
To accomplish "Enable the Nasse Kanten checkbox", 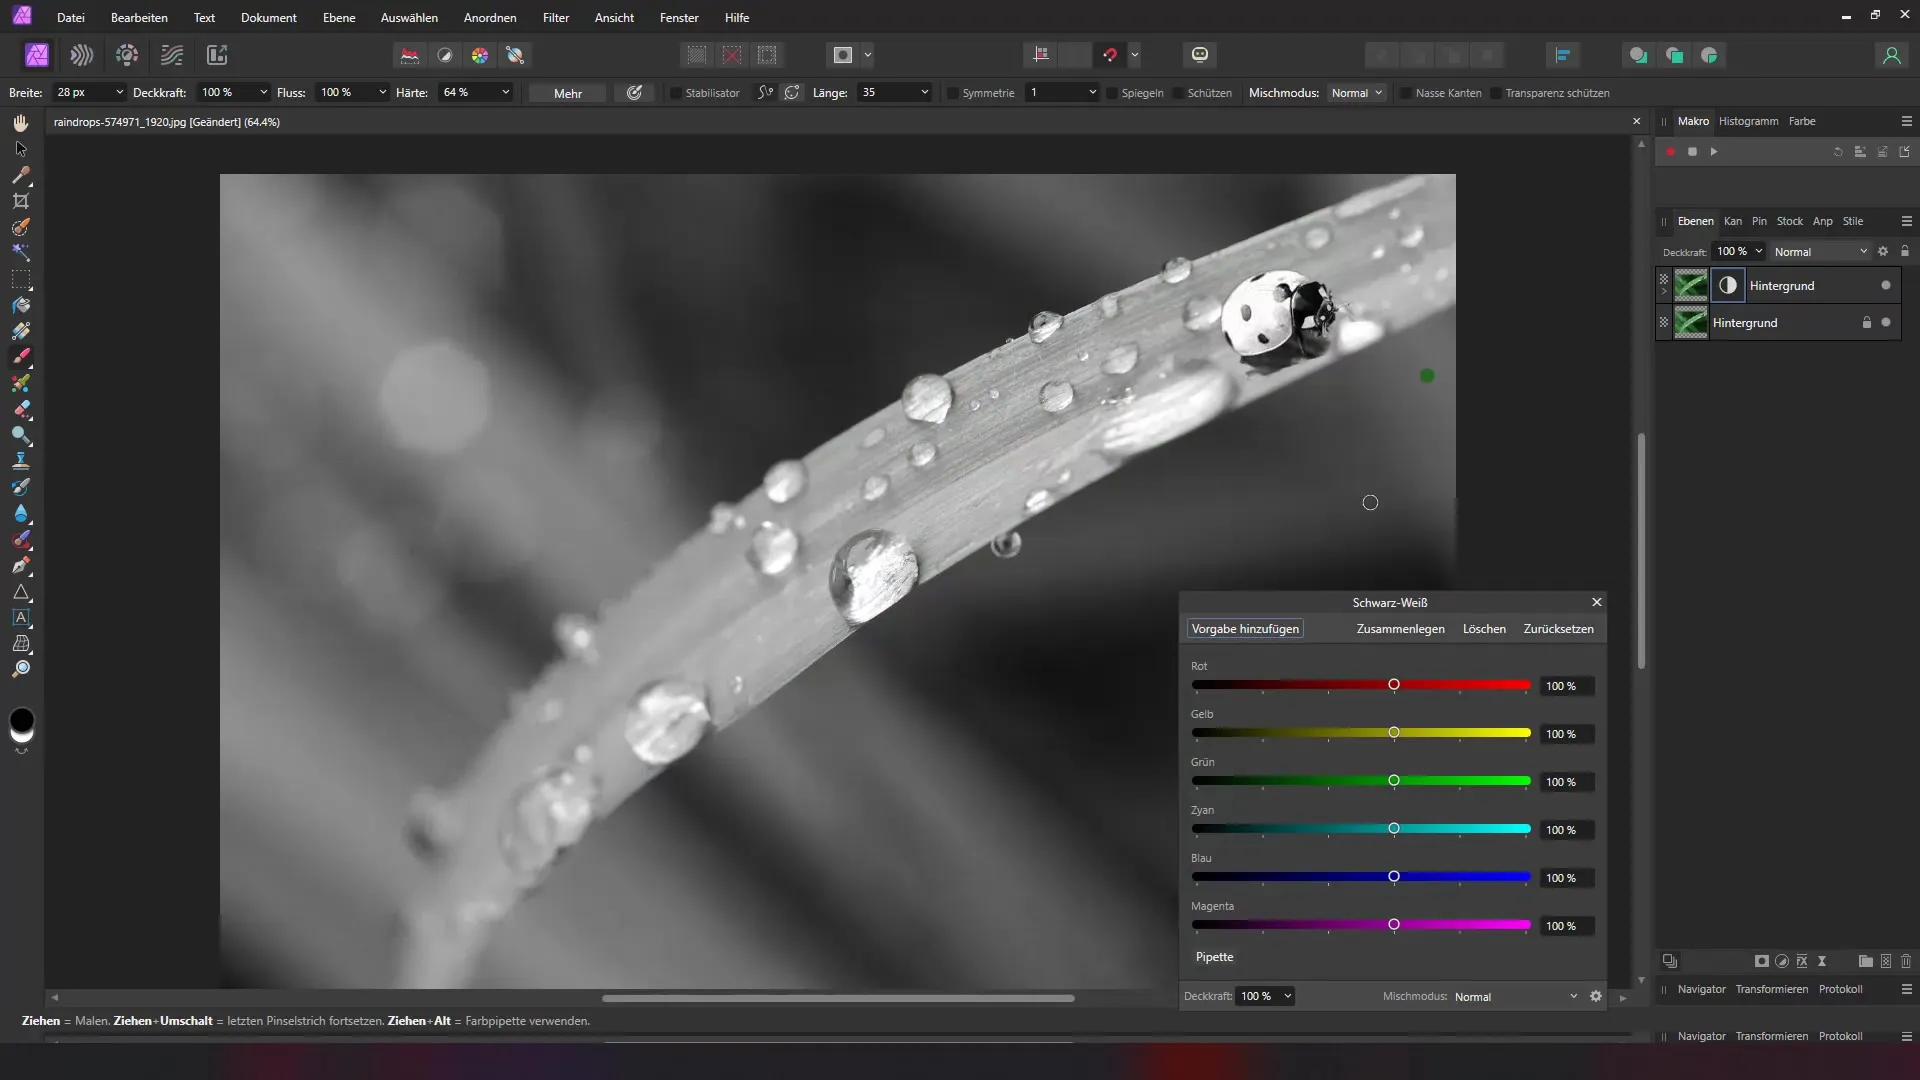I will pyautogui.click(x=1406, y=93).
